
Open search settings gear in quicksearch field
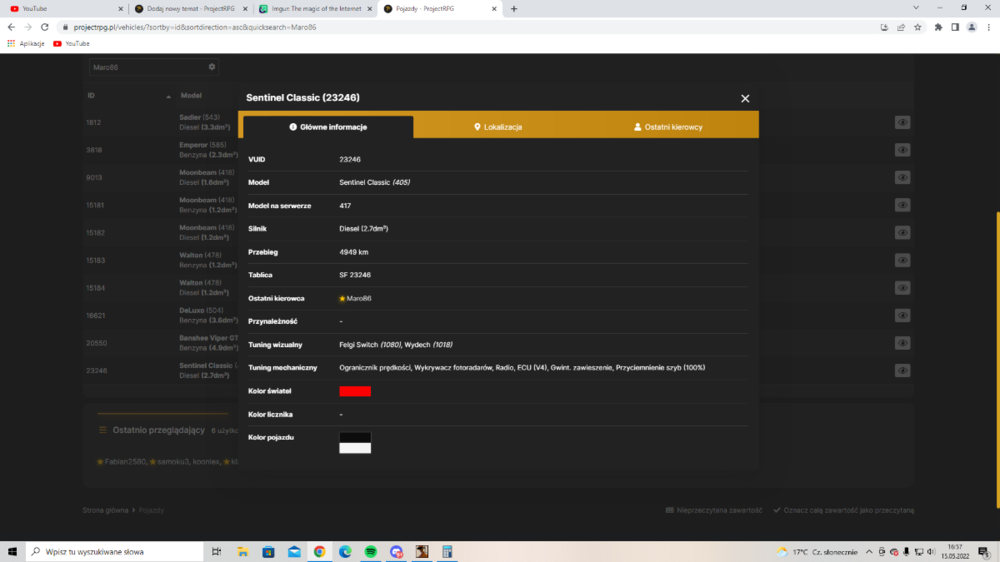[x=212, y=67]
